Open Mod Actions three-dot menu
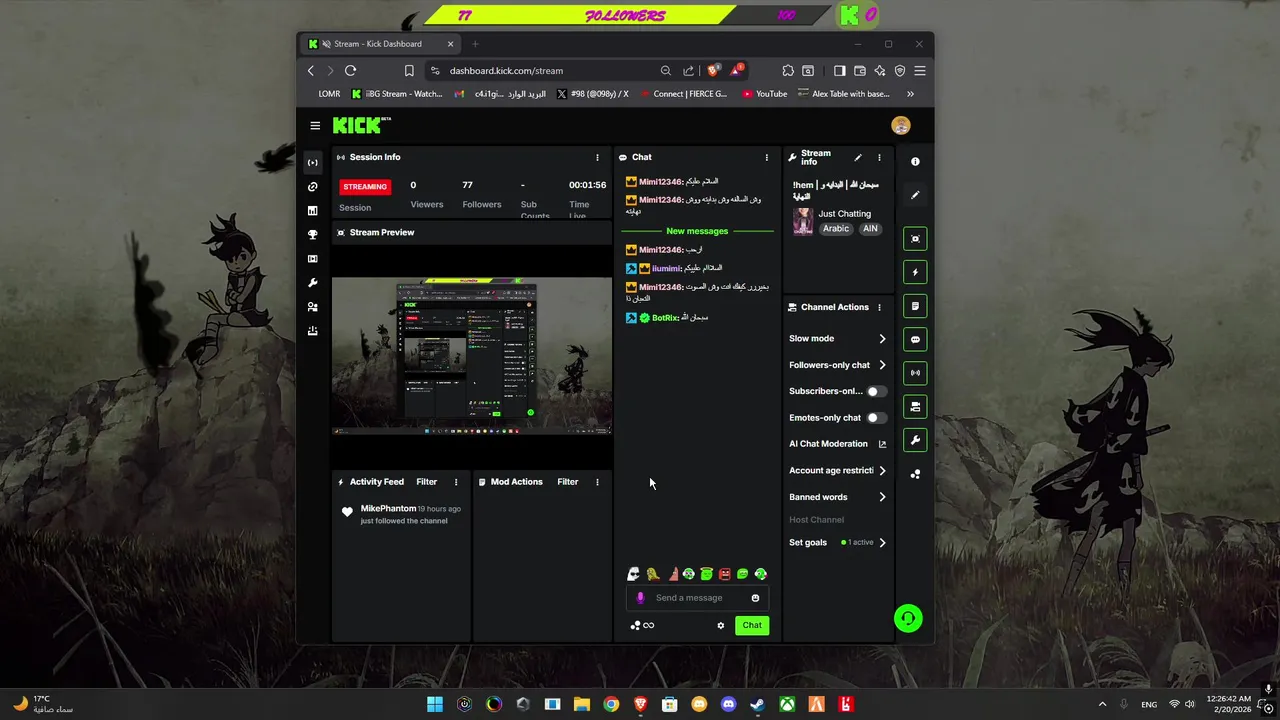Image resolution: width=1280 pixels, height=720 pixels. coord(597,482)
